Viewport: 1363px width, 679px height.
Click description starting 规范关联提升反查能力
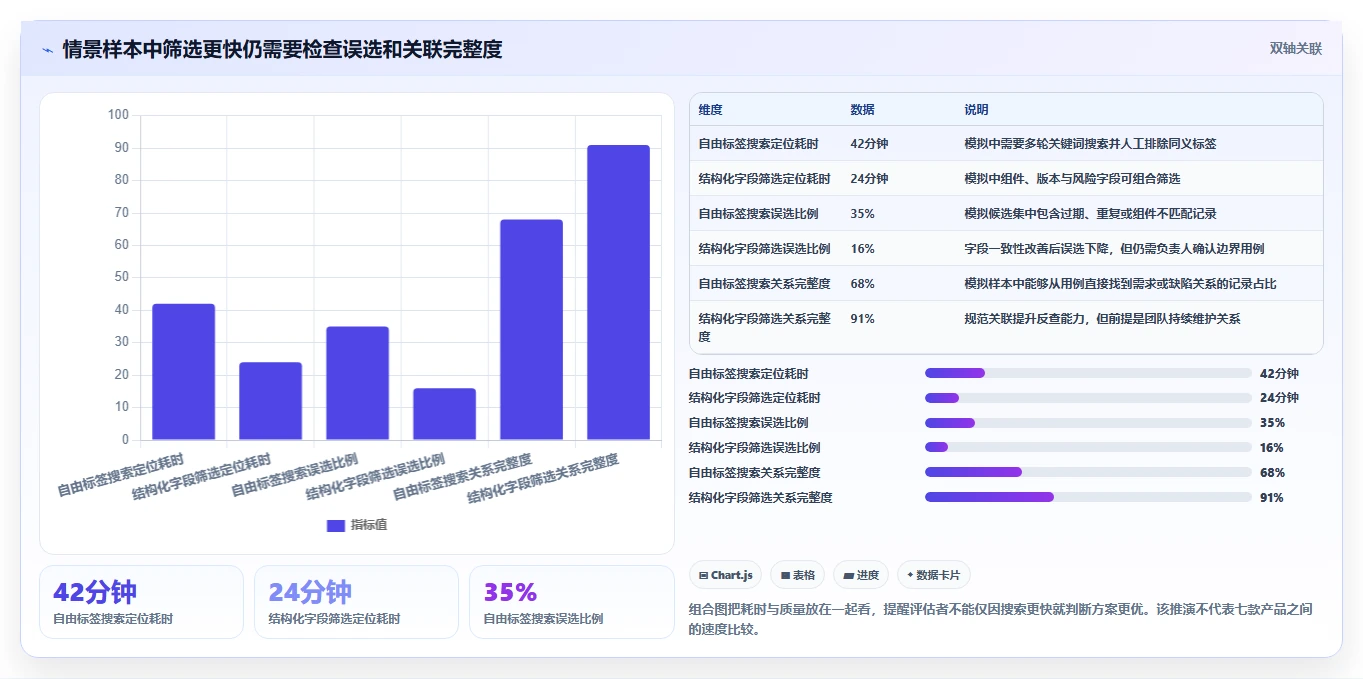(x=1102, y=319)
